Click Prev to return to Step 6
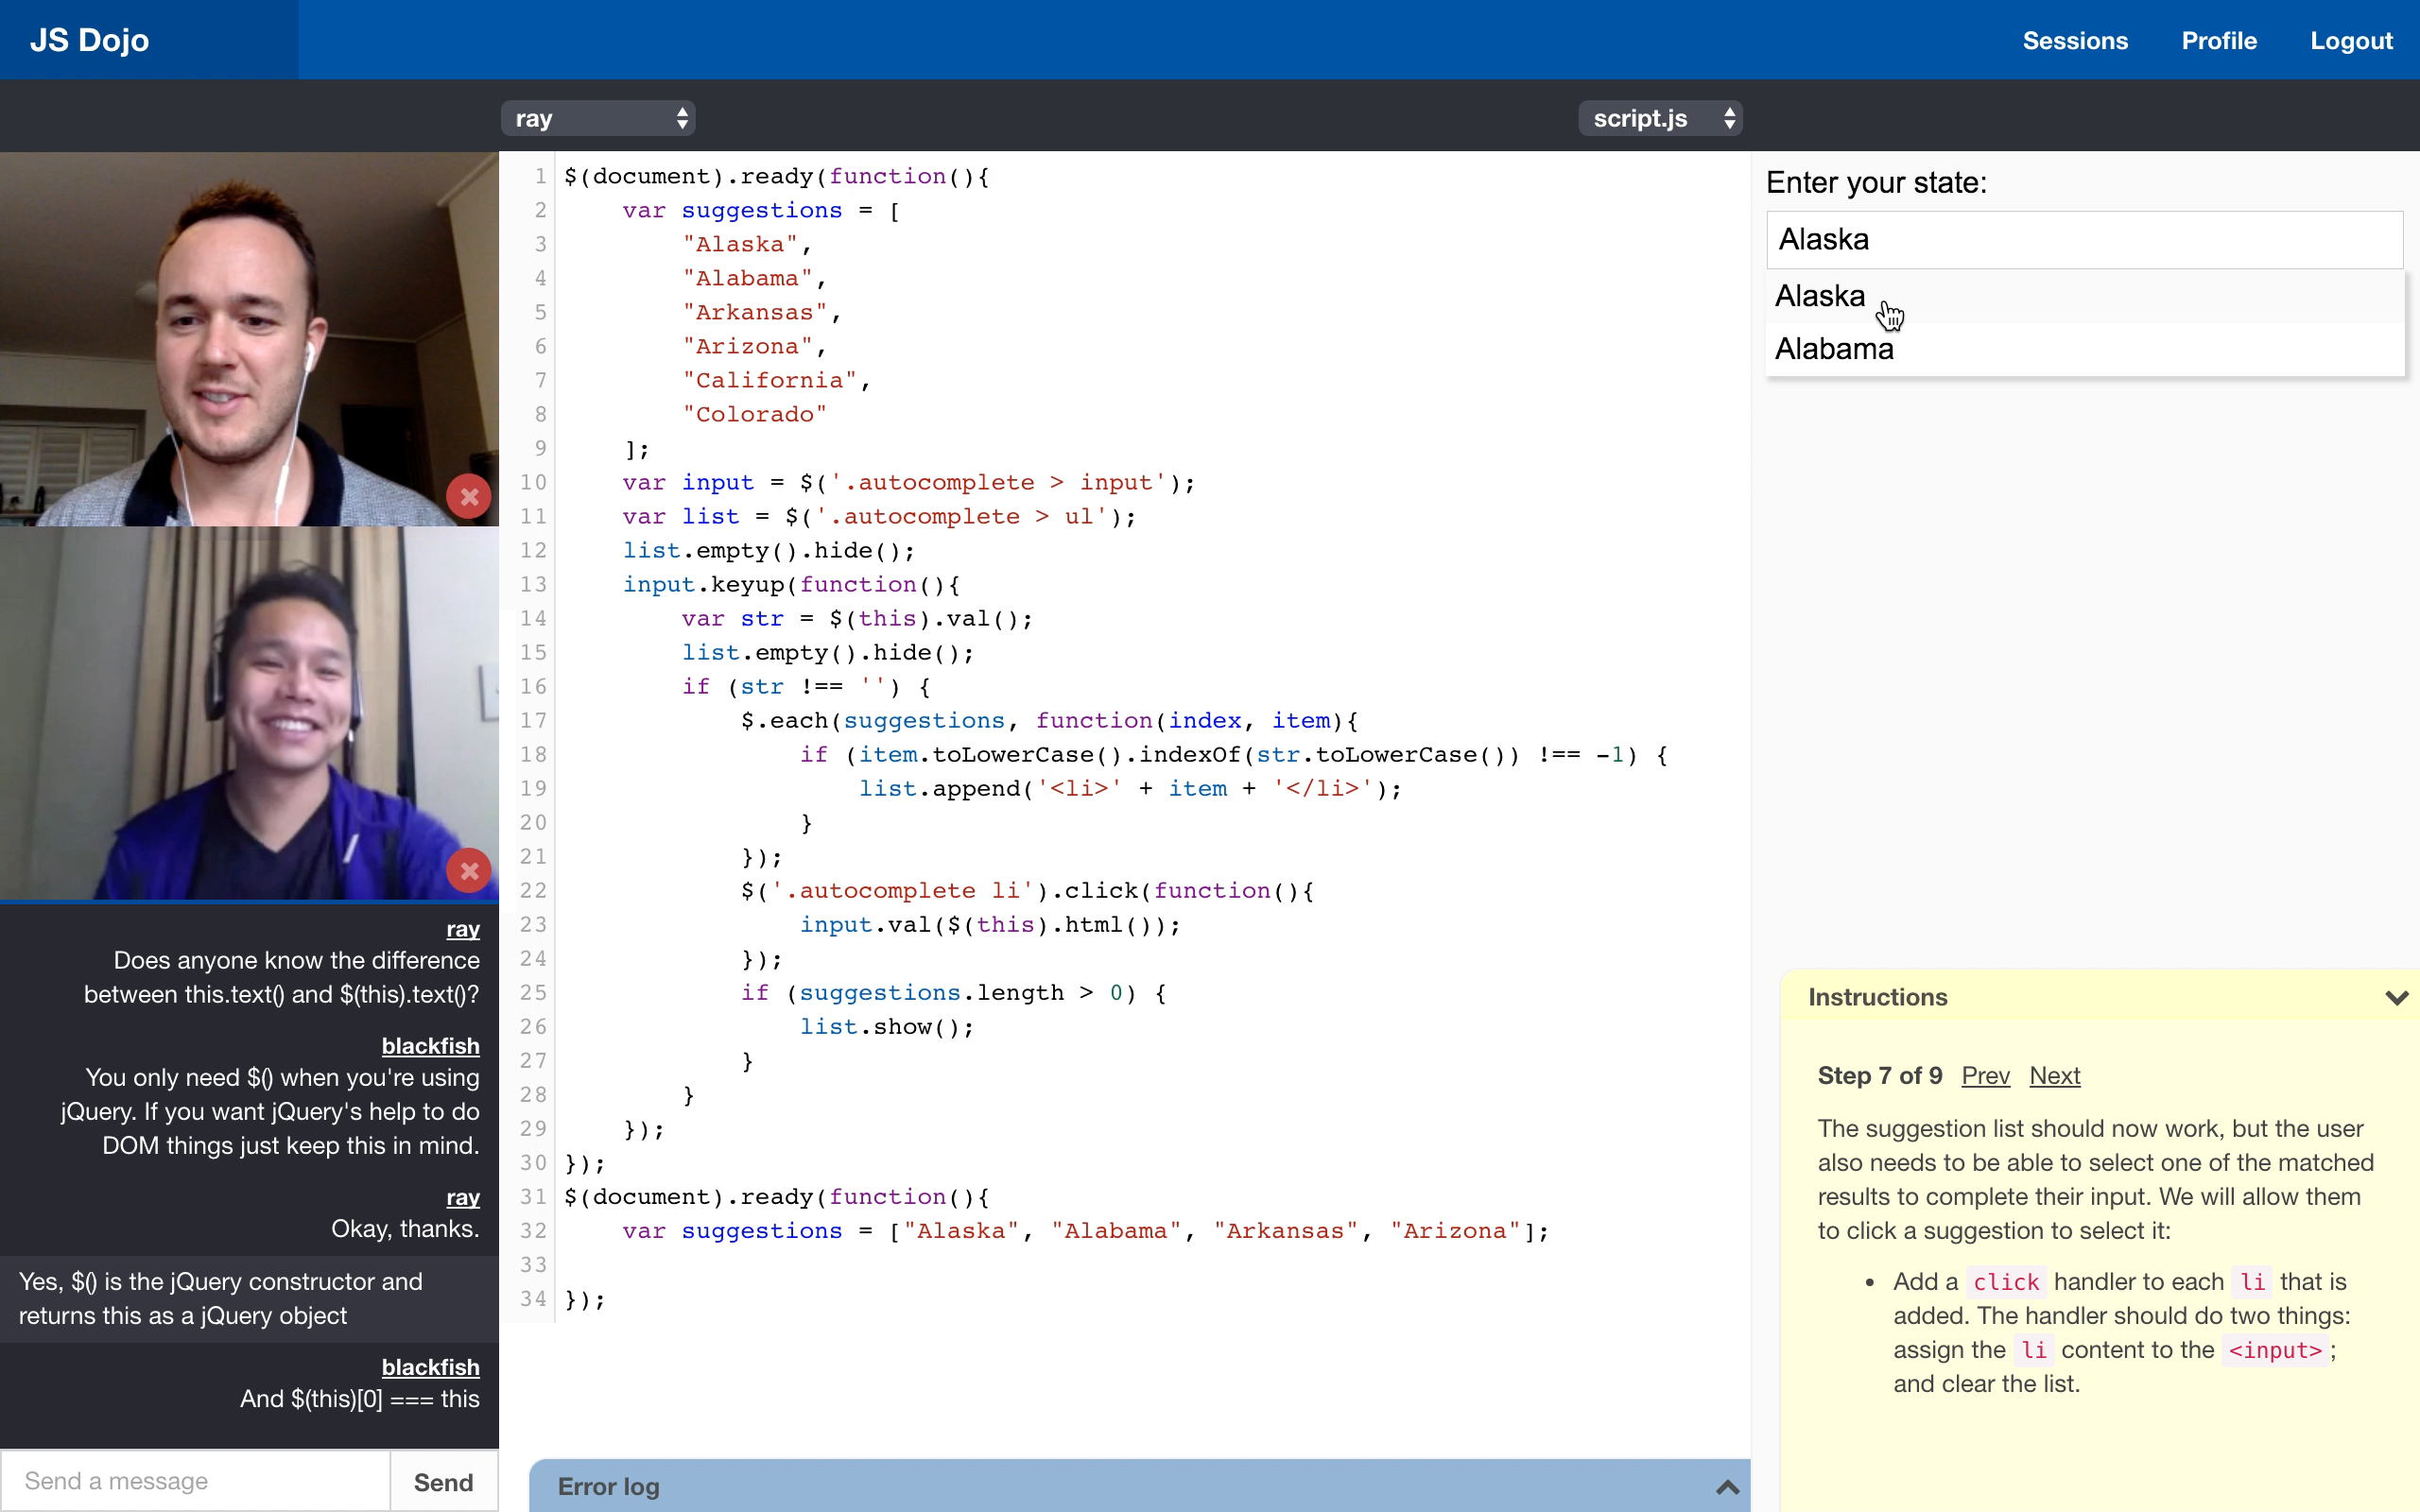Image resolution: width=2420 pixels, height=1512 pixels. [1985, 1075]
